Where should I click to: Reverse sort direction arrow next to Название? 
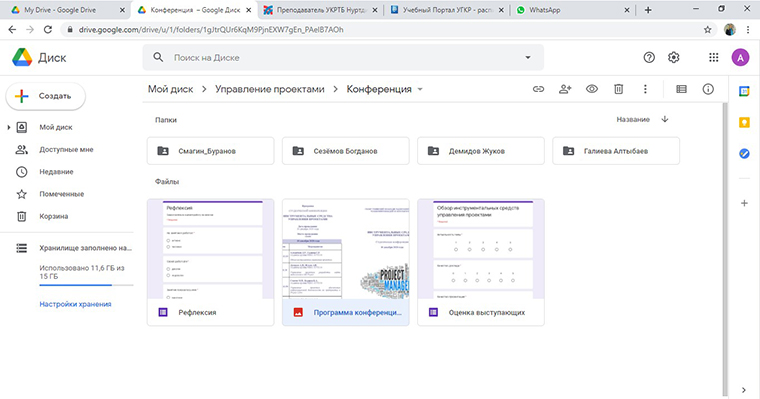tap(665, 119)
